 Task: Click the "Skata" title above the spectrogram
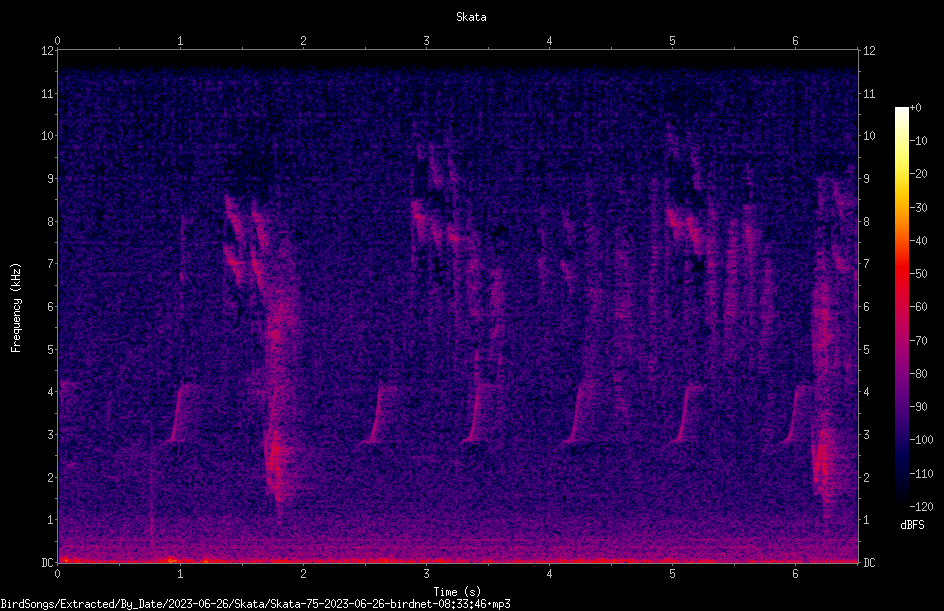tap(471, 17)
